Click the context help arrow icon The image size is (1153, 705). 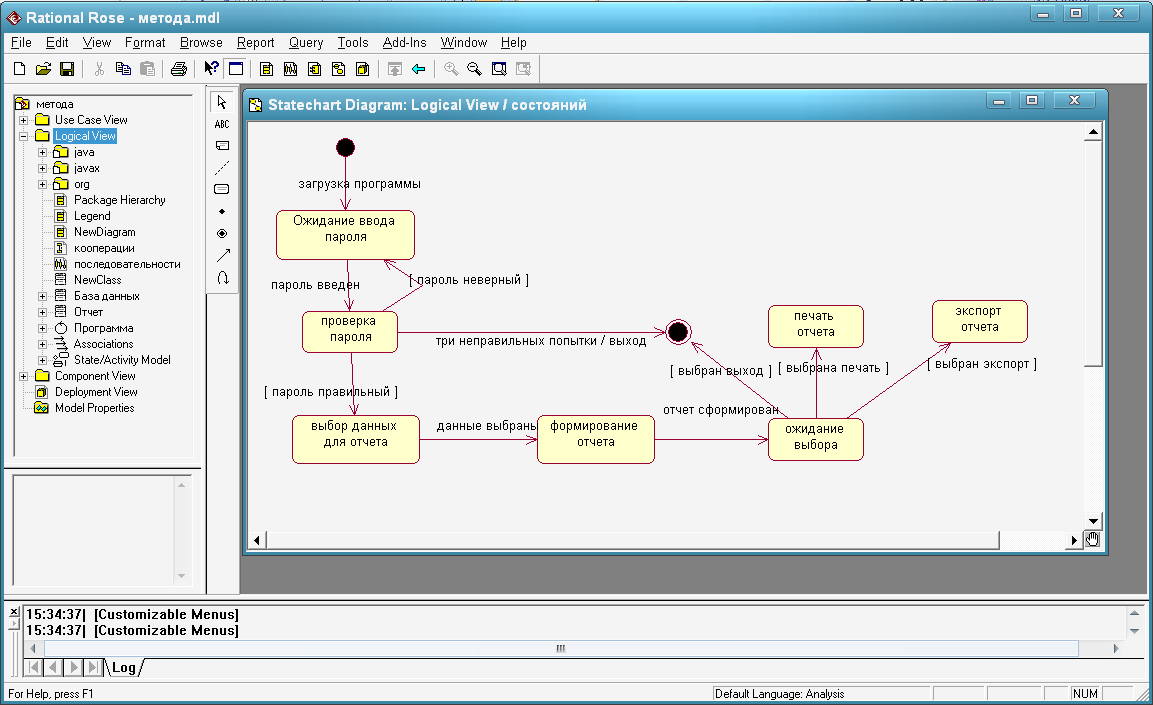(x=211, y=68)
